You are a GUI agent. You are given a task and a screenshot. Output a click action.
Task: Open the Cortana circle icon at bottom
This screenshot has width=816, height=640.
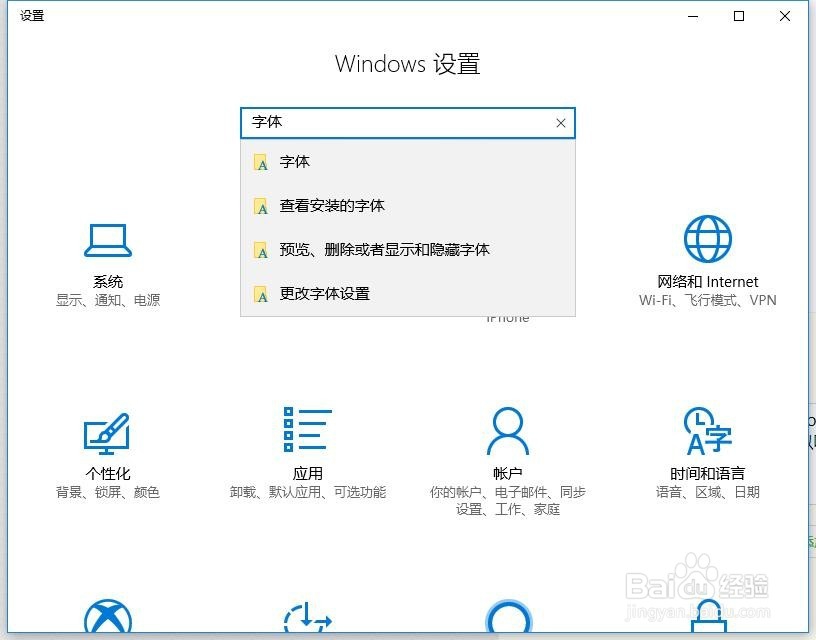508,617
